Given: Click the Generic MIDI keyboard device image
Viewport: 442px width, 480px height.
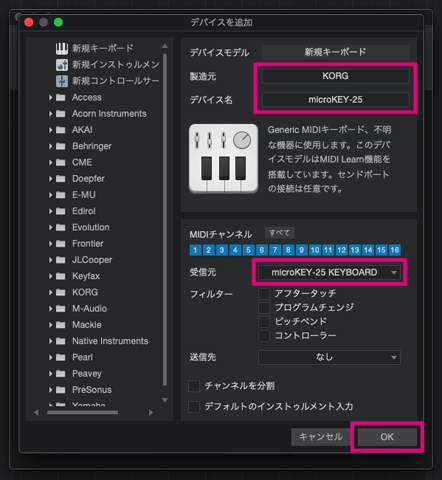Looking at the screenshot, I should coord(223,159).
